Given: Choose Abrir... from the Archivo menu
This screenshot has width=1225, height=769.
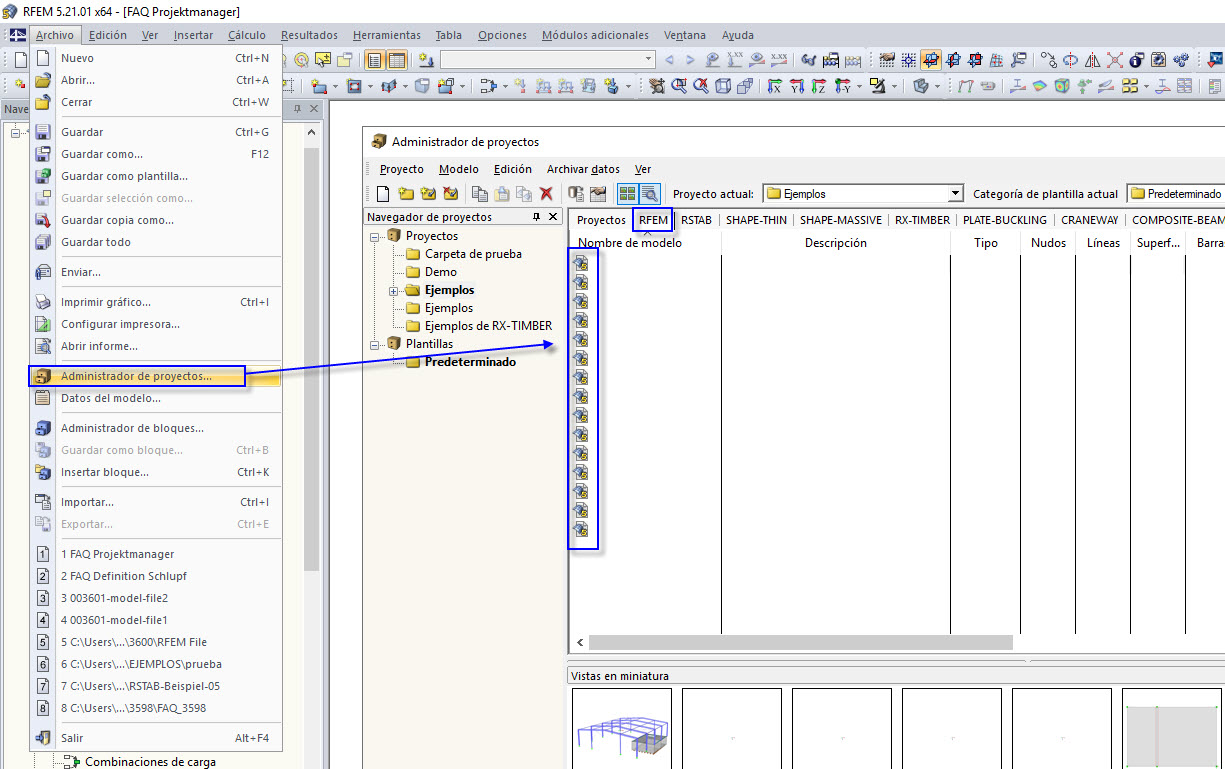Looking at the screenshot, I should pyautogui.click(x=156, y=80).
